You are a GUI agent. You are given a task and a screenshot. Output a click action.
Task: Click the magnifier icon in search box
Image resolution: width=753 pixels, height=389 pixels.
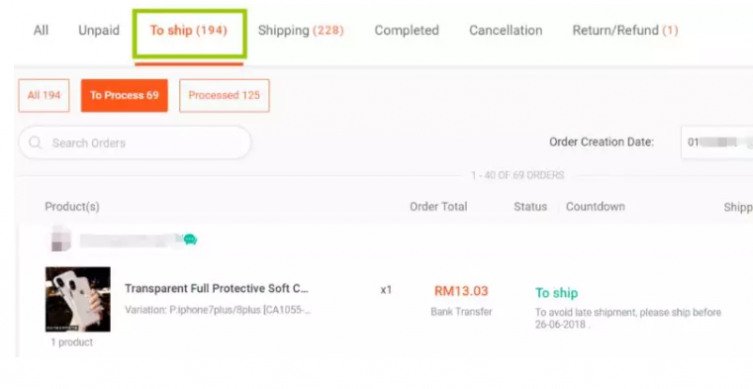35,143
